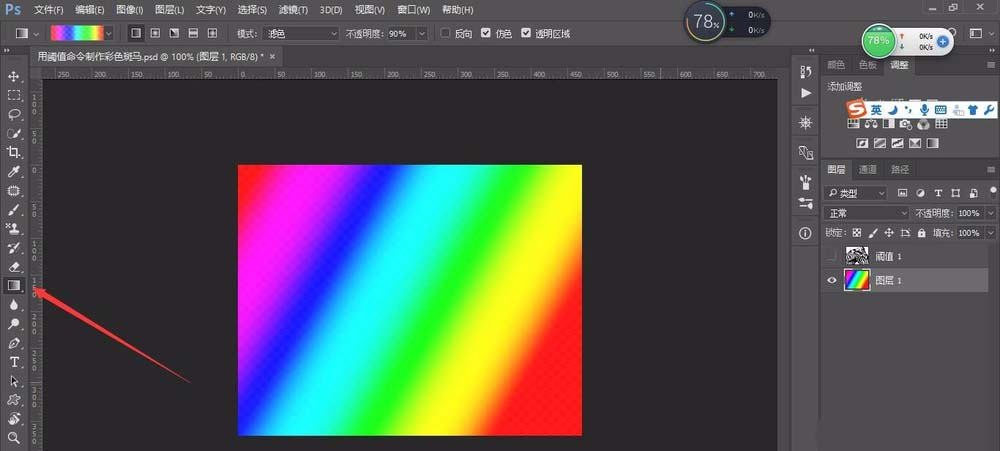Select the Crop tool

[14, 152]
